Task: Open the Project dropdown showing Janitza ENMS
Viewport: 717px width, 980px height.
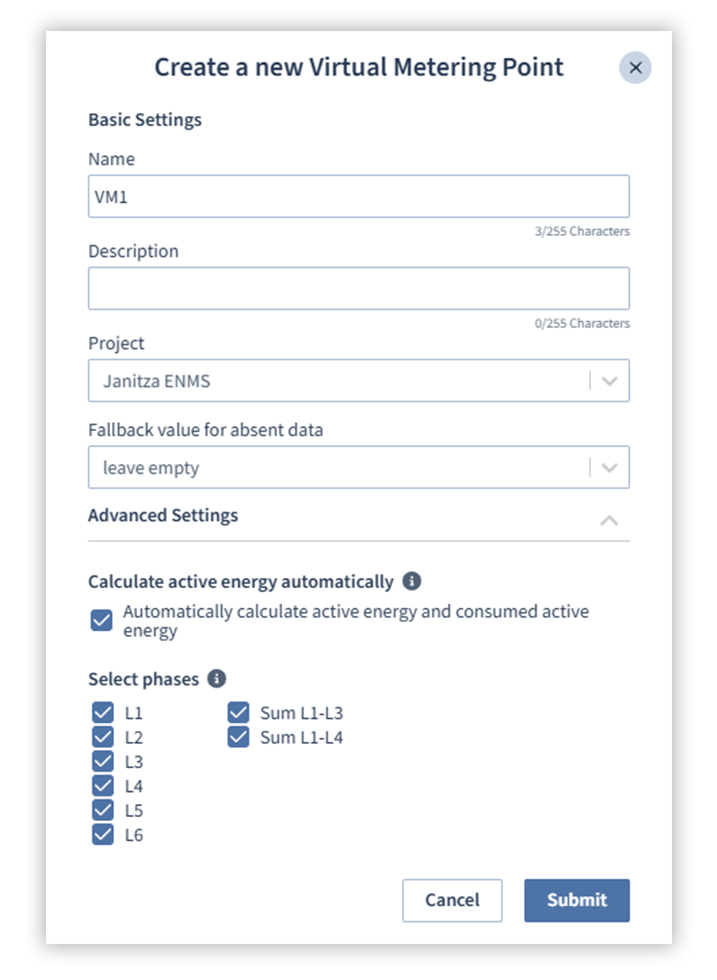Action: point(609,381)
